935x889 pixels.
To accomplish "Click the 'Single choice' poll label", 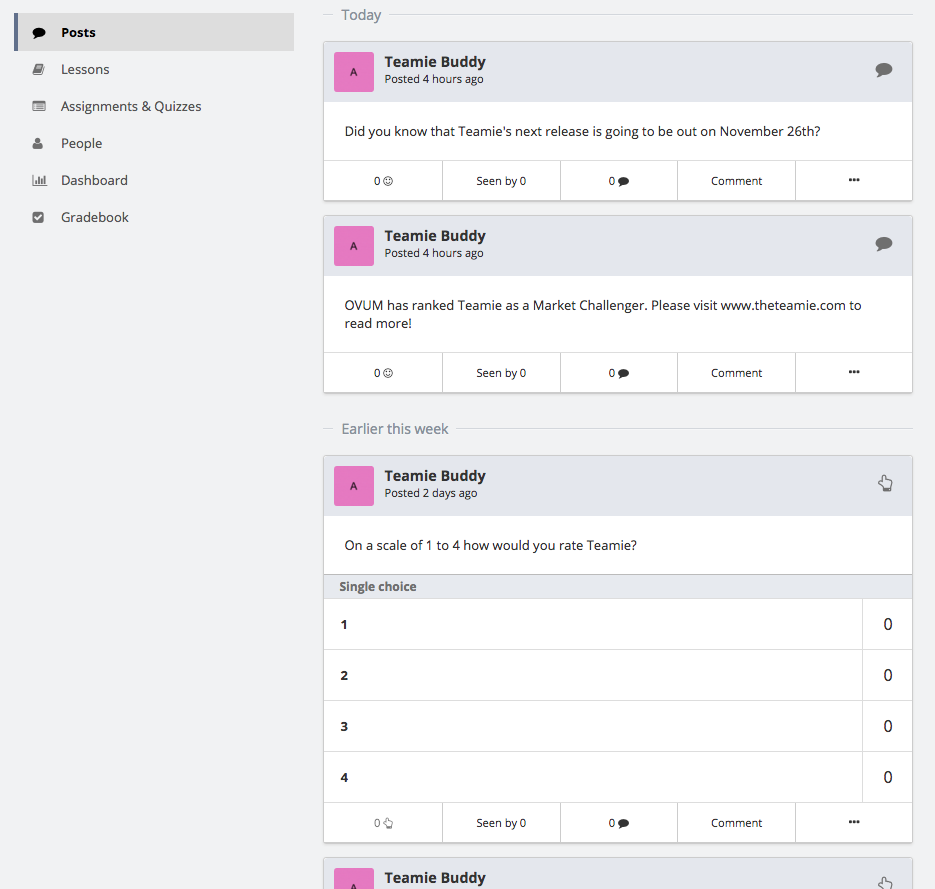I will pos(377,587).
